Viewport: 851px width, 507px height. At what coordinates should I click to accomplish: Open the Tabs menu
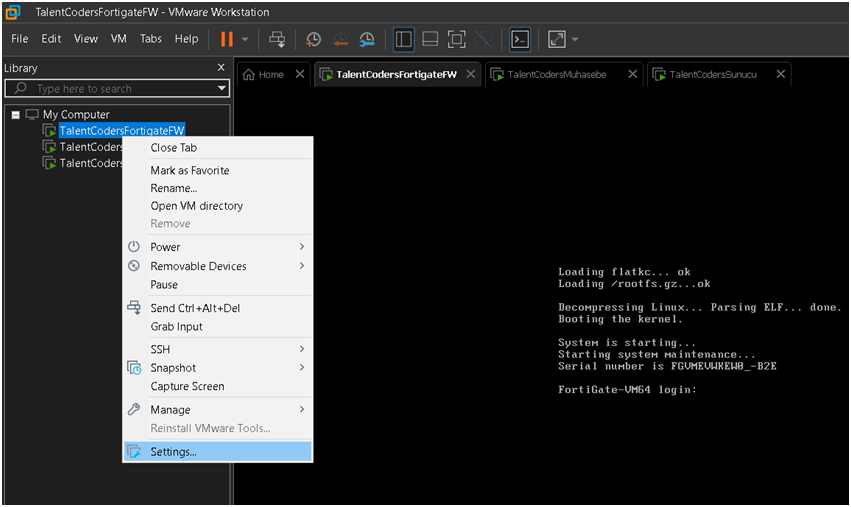(150, 39)
